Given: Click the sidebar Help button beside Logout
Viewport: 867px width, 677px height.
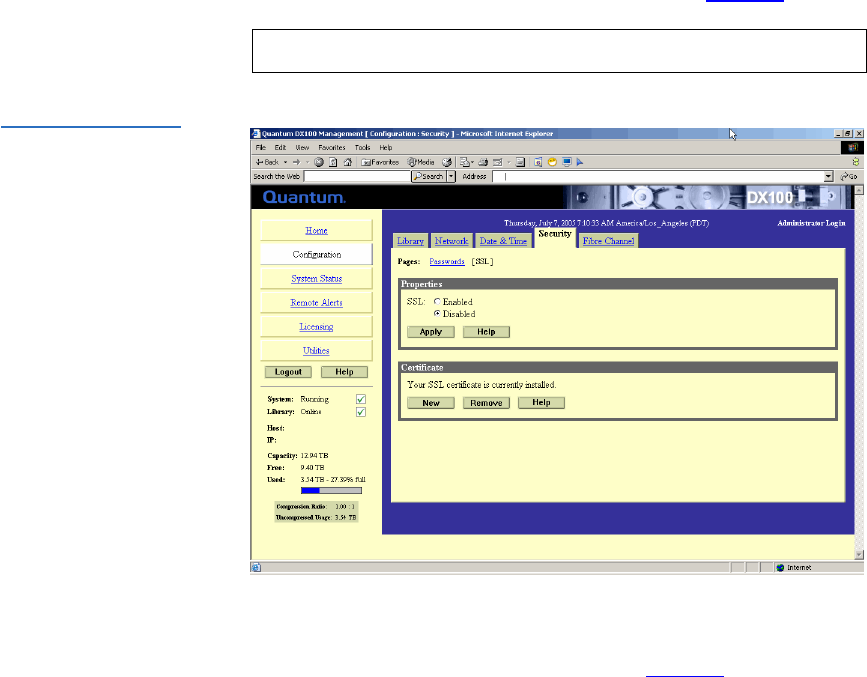Looking at the screenshot, I should pyautogui.click(x=344, y=372).
